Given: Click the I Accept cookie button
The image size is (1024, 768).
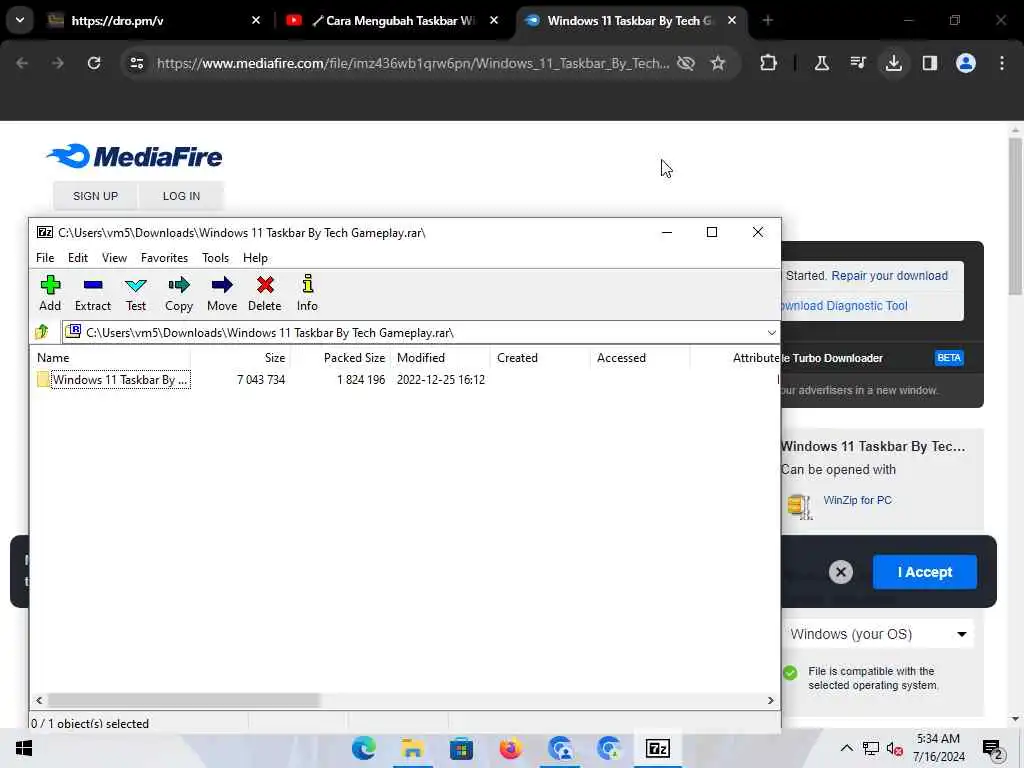Looking at the screenshot, I should [x=925, y=572].
